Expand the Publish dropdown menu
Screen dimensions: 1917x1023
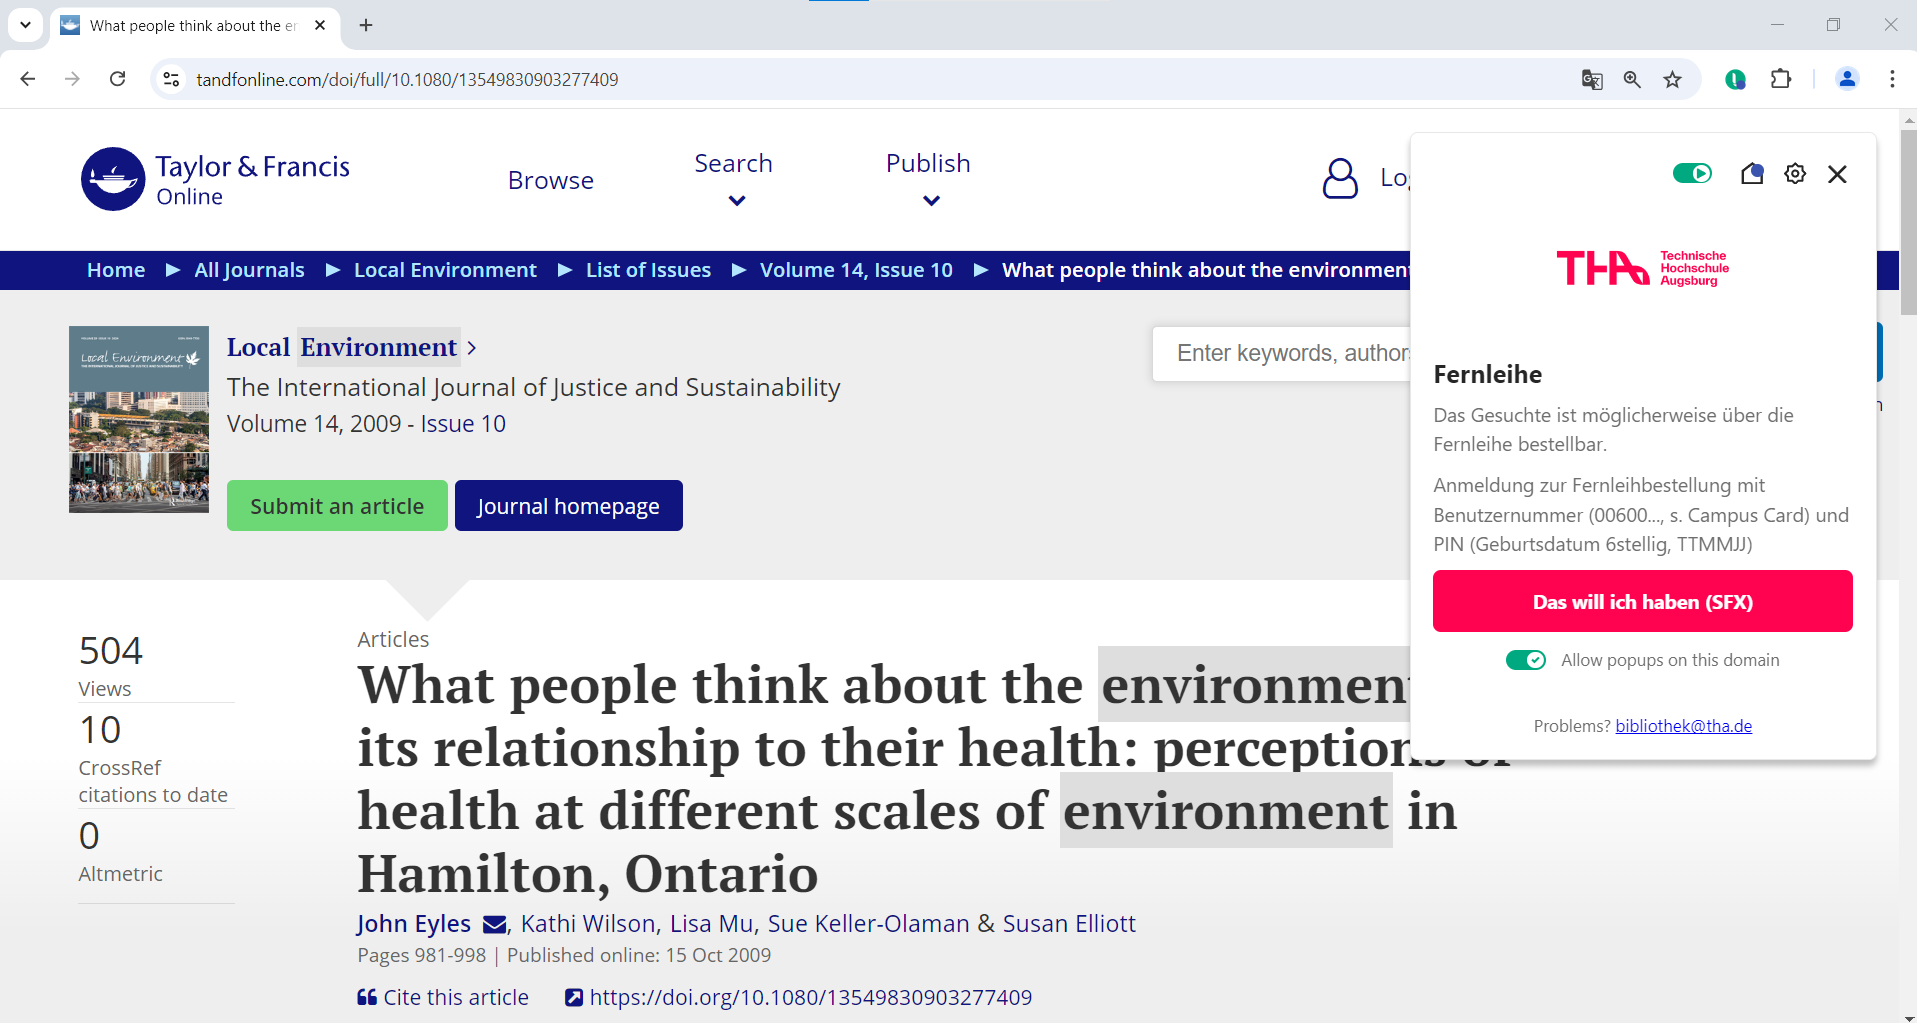click(x=928, y=178)
